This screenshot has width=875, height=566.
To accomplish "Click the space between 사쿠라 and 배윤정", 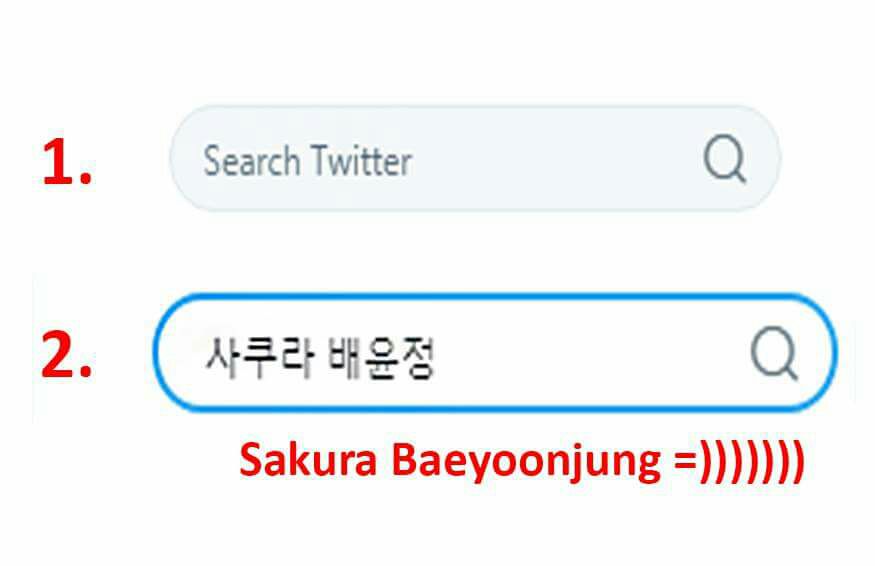I will [x=320, y=357].
